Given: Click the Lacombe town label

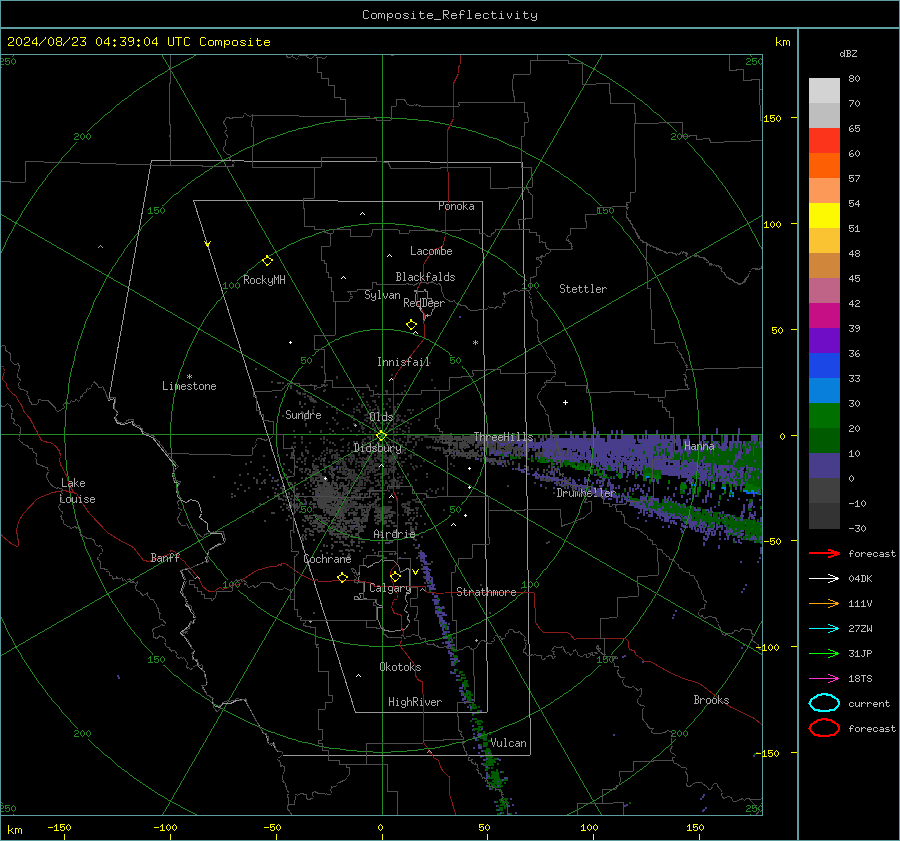Looking at the screenshot, I should 431,251.
